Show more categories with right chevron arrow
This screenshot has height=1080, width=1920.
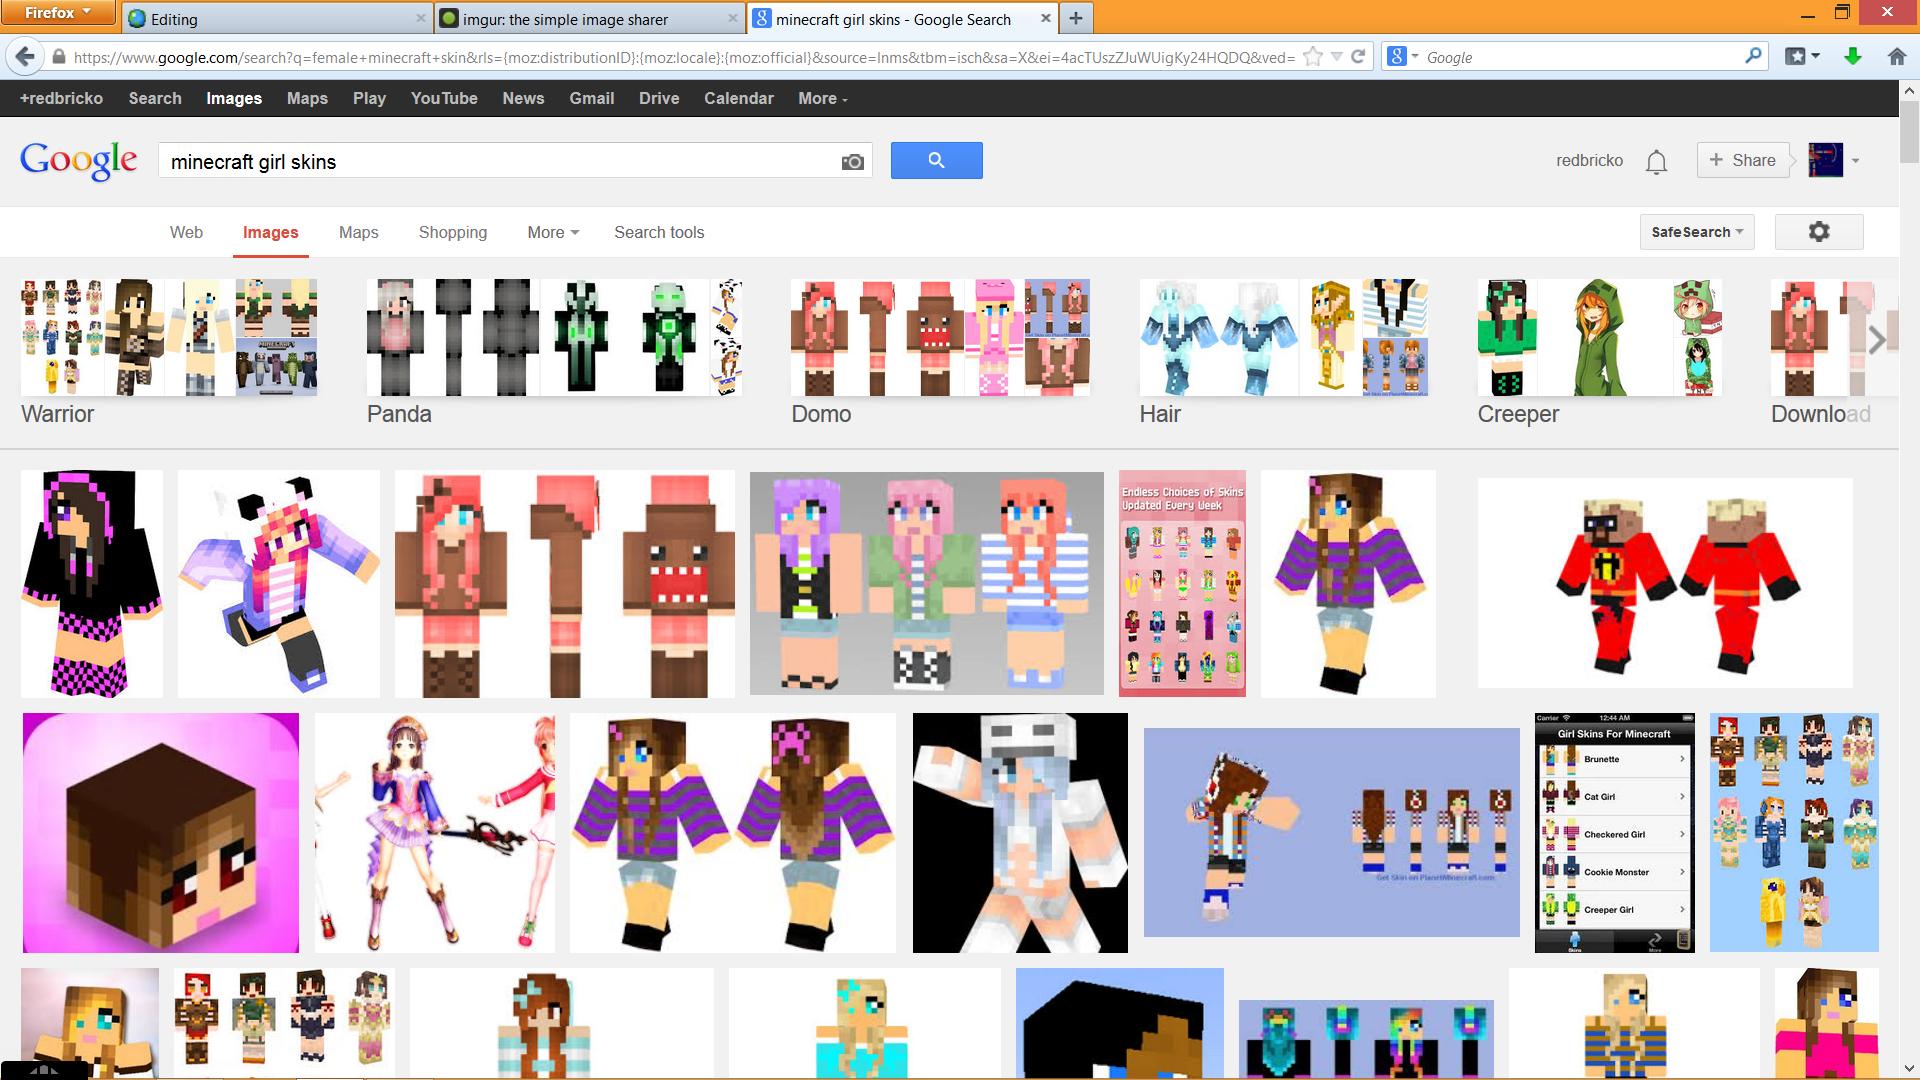point(1877,340)
